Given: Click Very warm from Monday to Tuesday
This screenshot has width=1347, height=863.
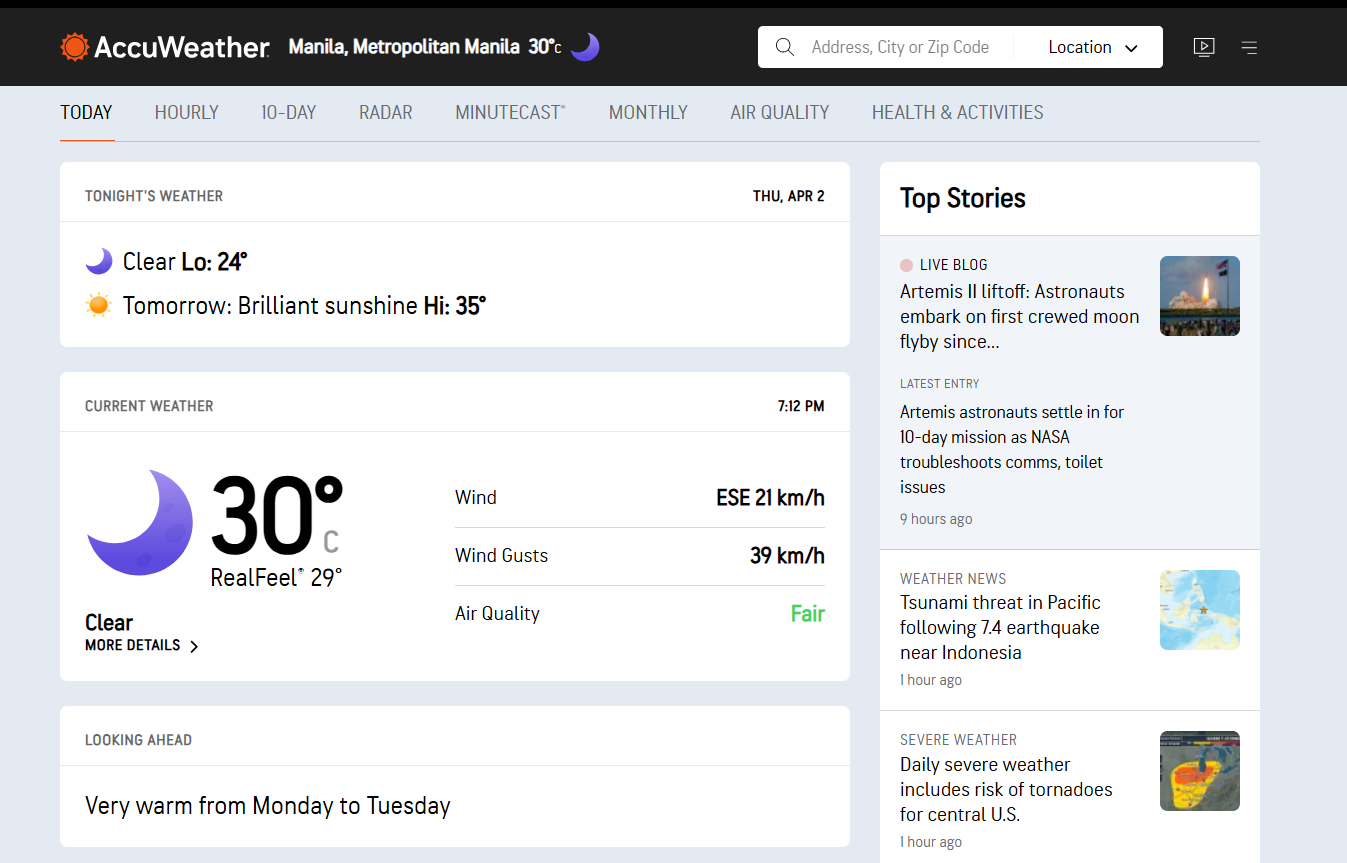Looking at the screenshot, I should (x=268, y=805).
